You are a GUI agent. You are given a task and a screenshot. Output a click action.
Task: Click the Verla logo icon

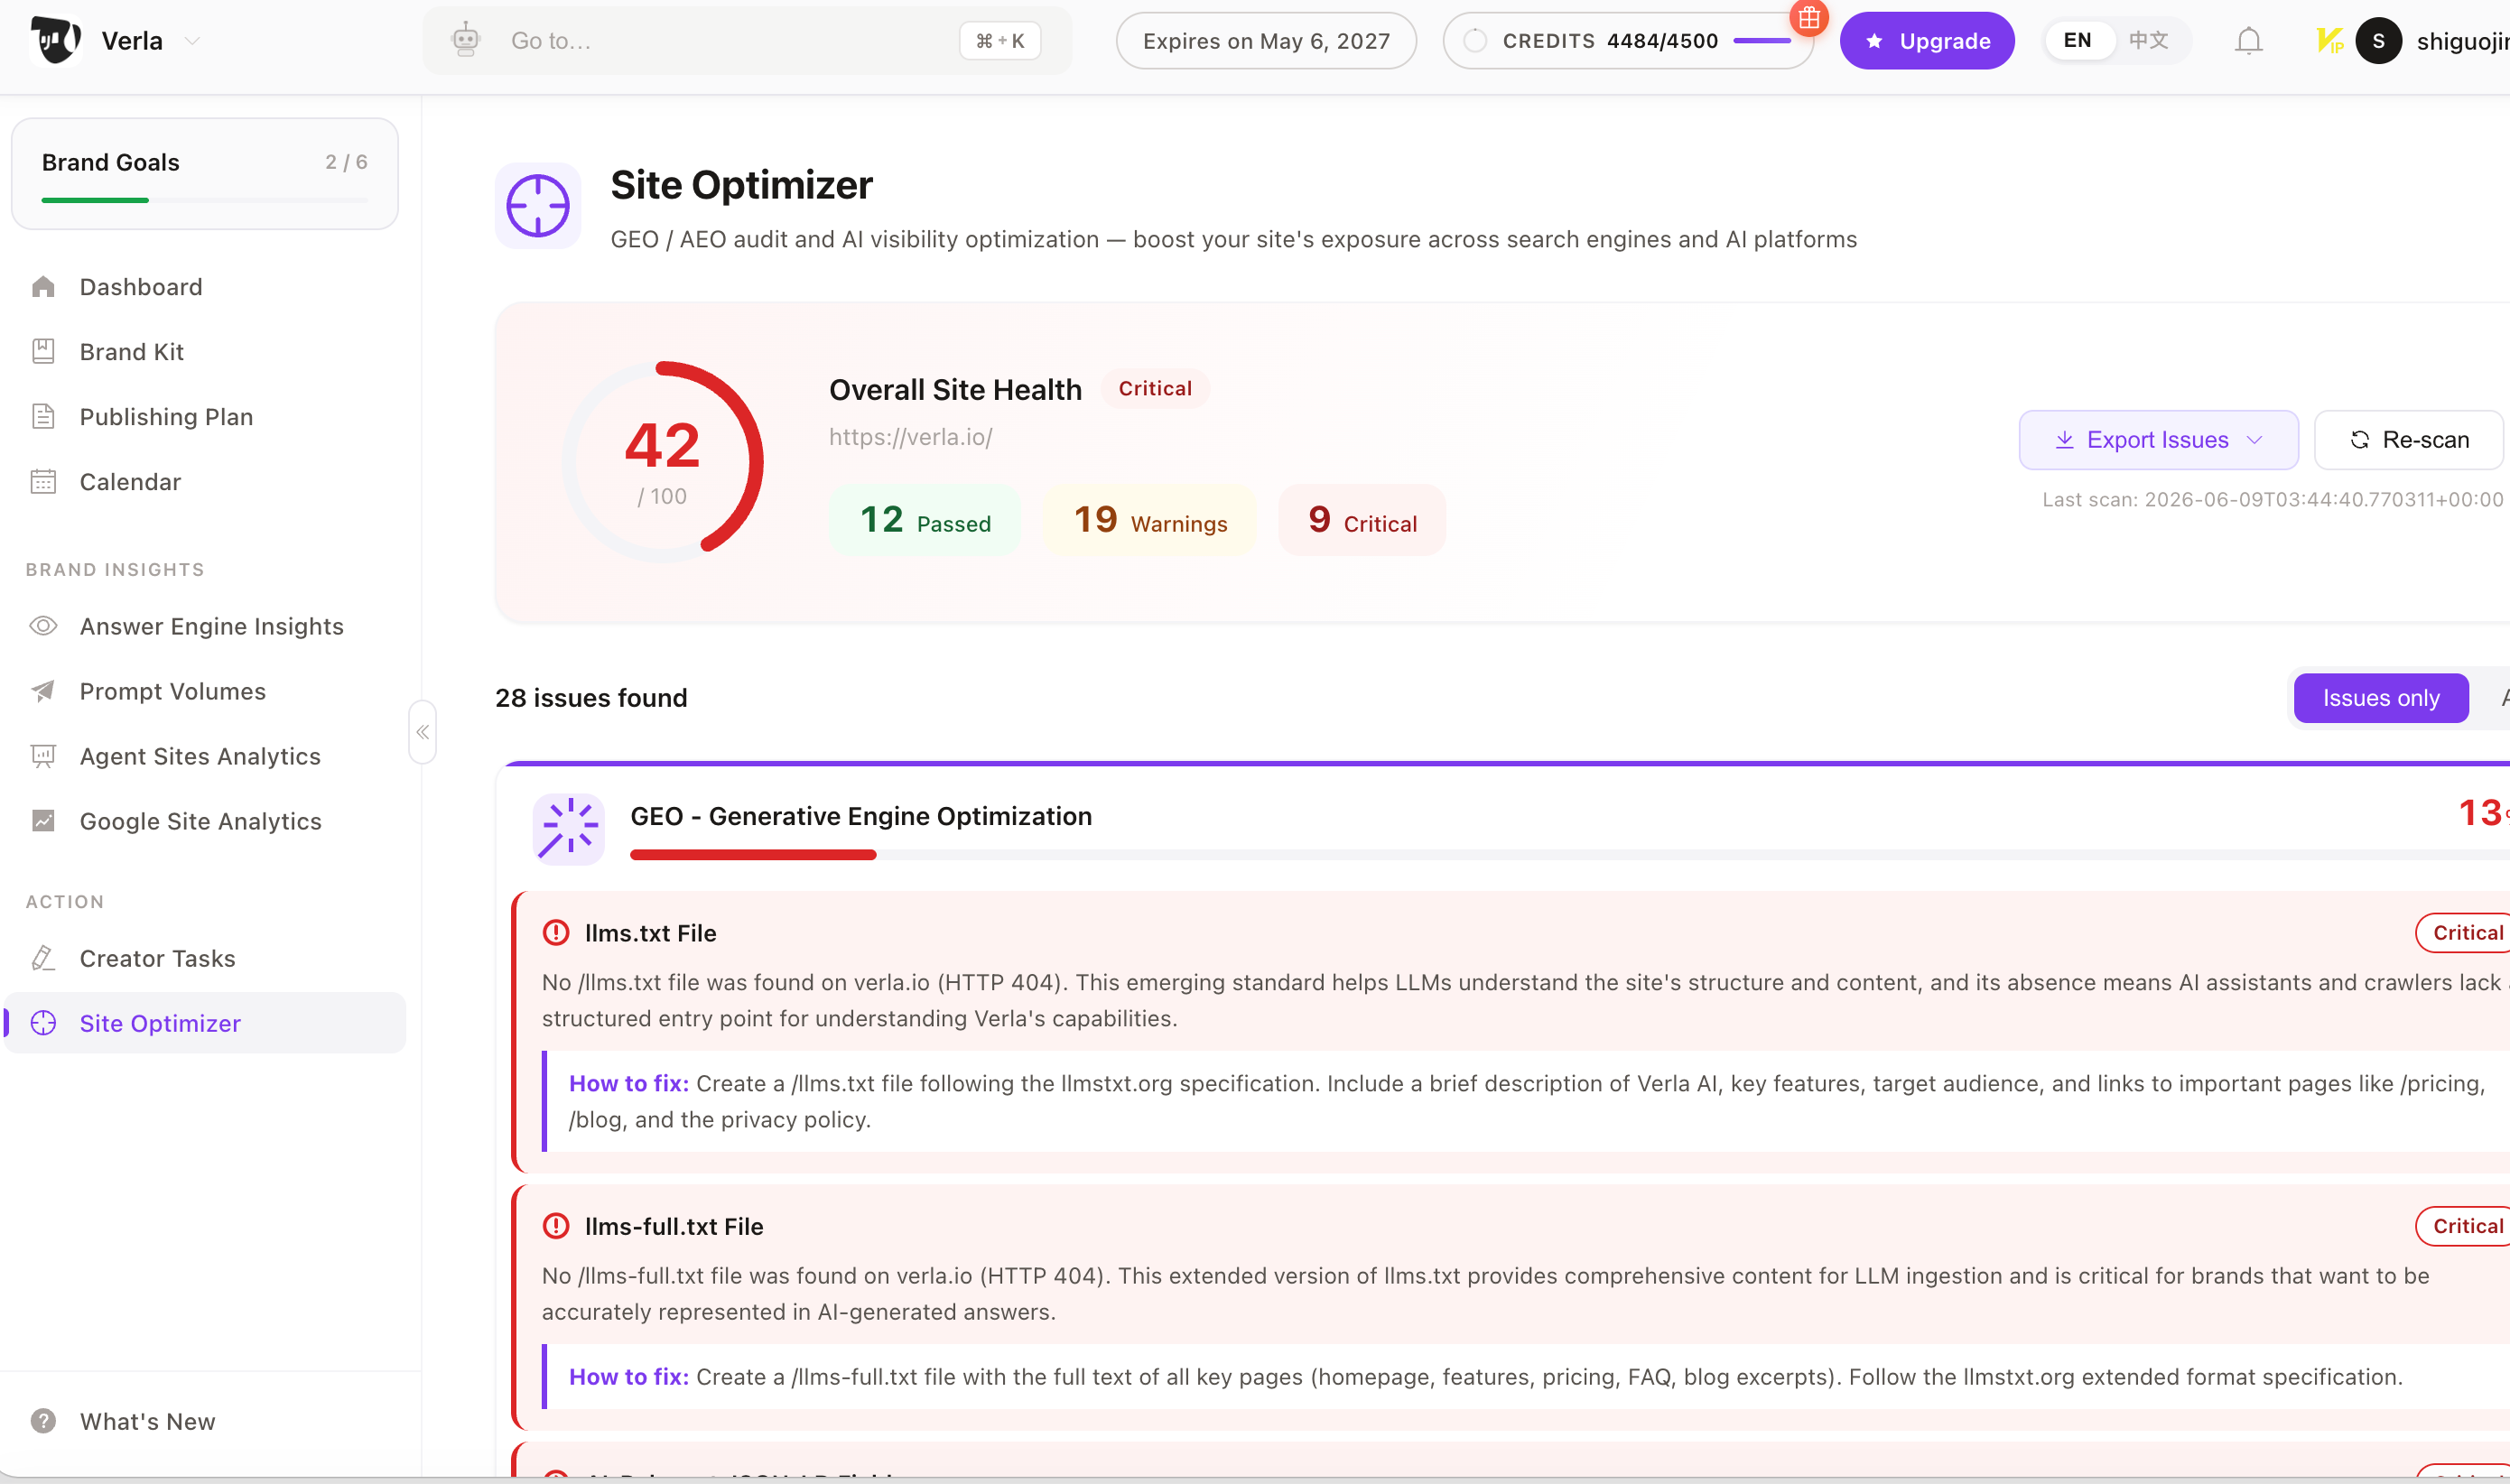coord(56,40)
